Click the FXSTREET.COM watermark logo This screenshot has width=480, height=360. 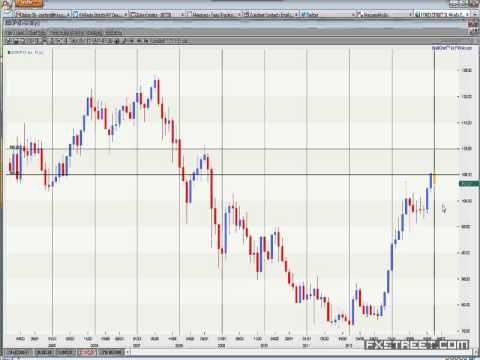click(417, 345)
